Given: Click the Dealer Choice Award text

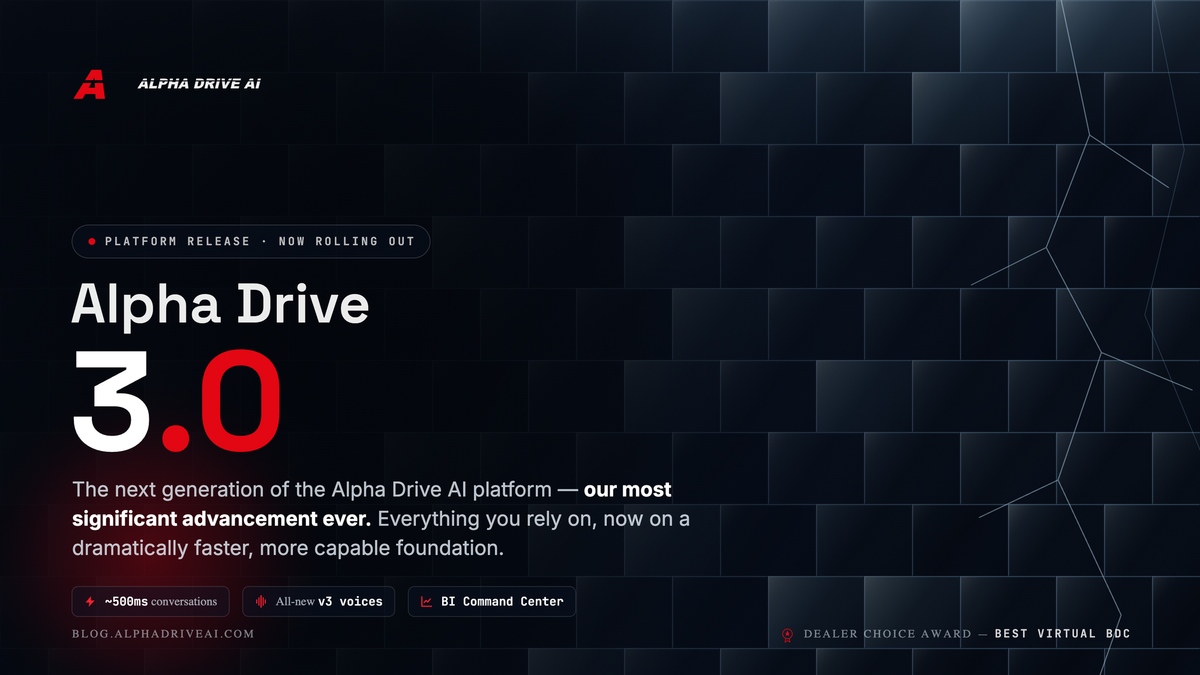Looking at the screenshot, I should (x=888, y=634).
